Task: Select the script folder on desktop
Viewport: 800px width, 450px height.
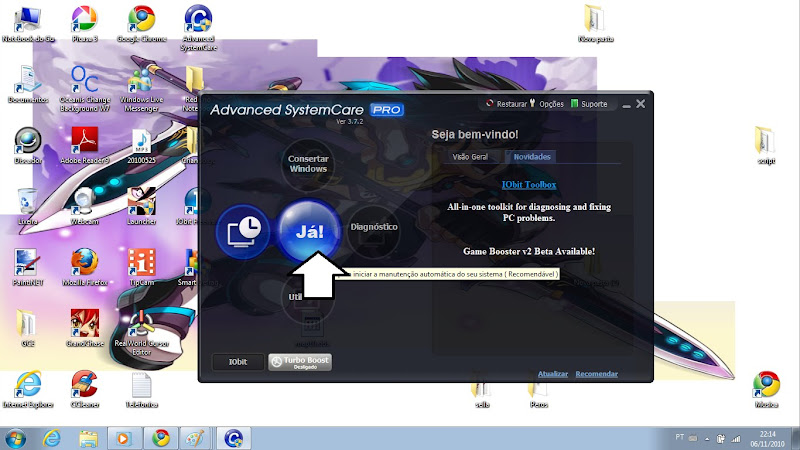Action: point(765,145)
